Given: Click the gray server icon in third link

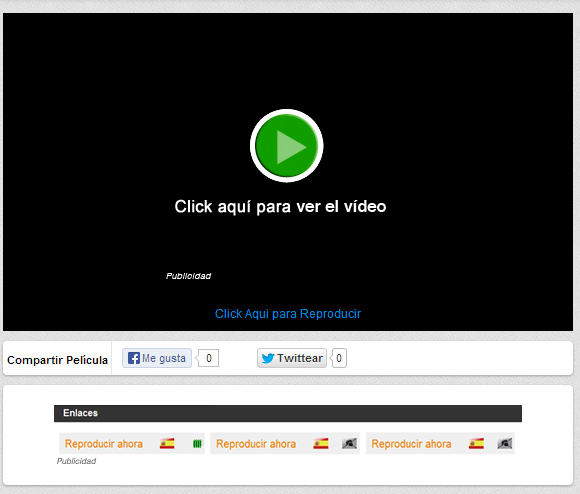Looking at the screenshot, I should (505, 443).
